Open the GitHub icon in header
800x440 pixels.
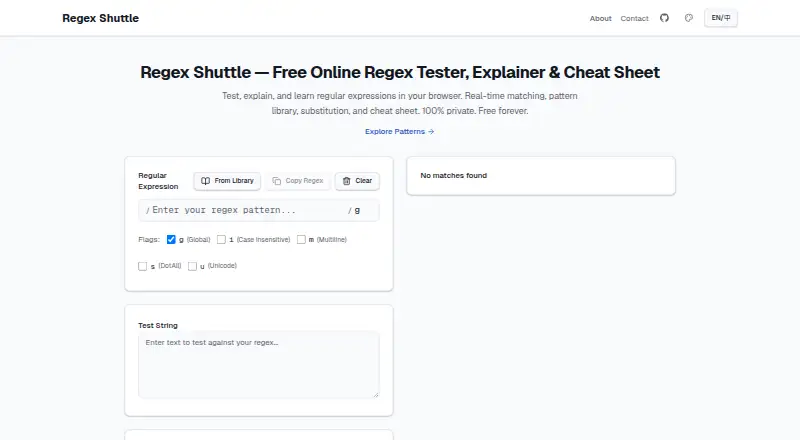pyautogui.click(x=664, y=18)
